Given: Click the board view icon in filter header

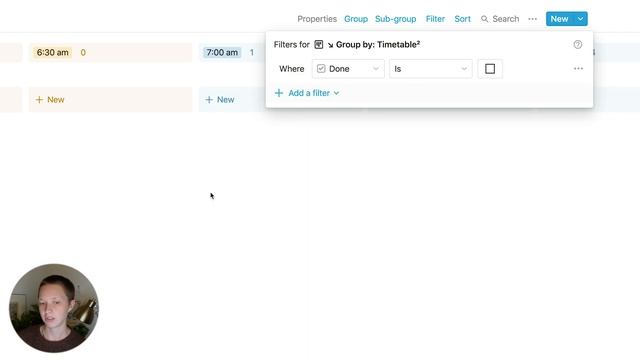Looking at the screenshot, I should (319, 44).
